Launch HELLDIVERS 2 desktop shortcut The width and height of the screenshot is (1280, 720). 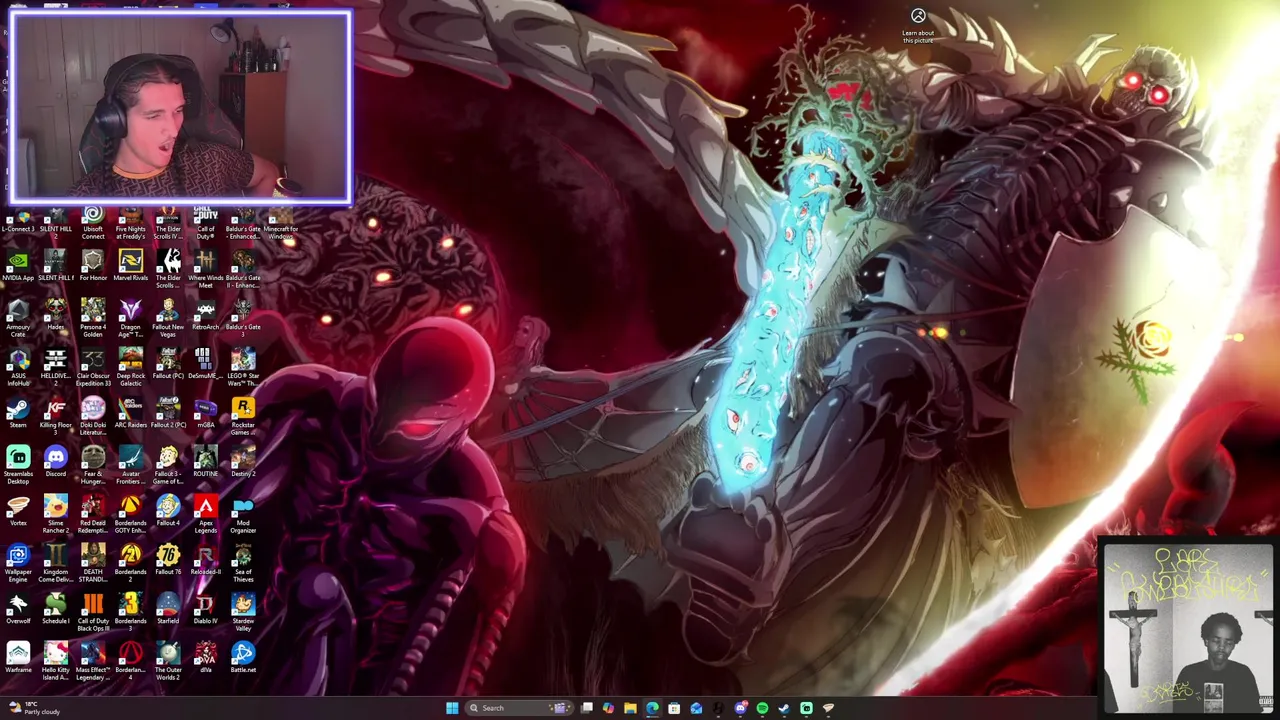pos(55,368)
